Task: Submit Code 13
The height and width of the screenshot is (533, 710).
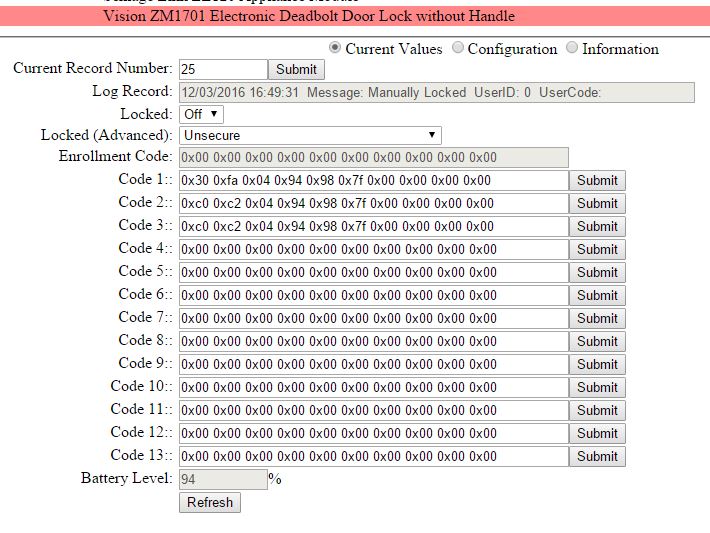Action: coord(597,456)
